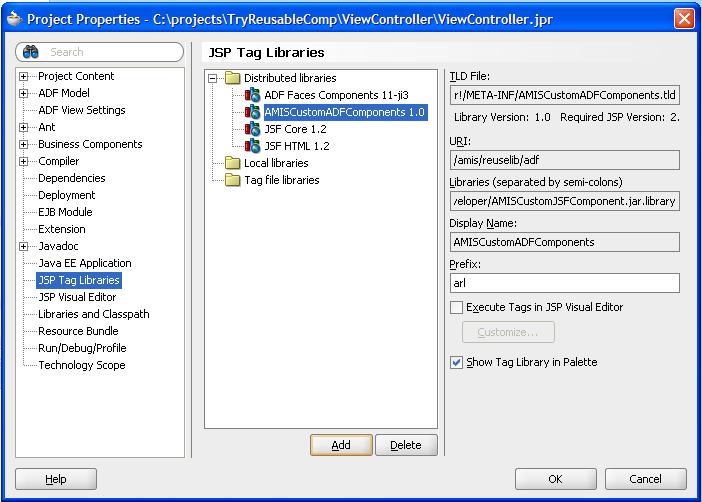Image resolution: width=702 pixels, height=502 pixels.
Task: Click the binoculars search icon
Action: (30, 52)
